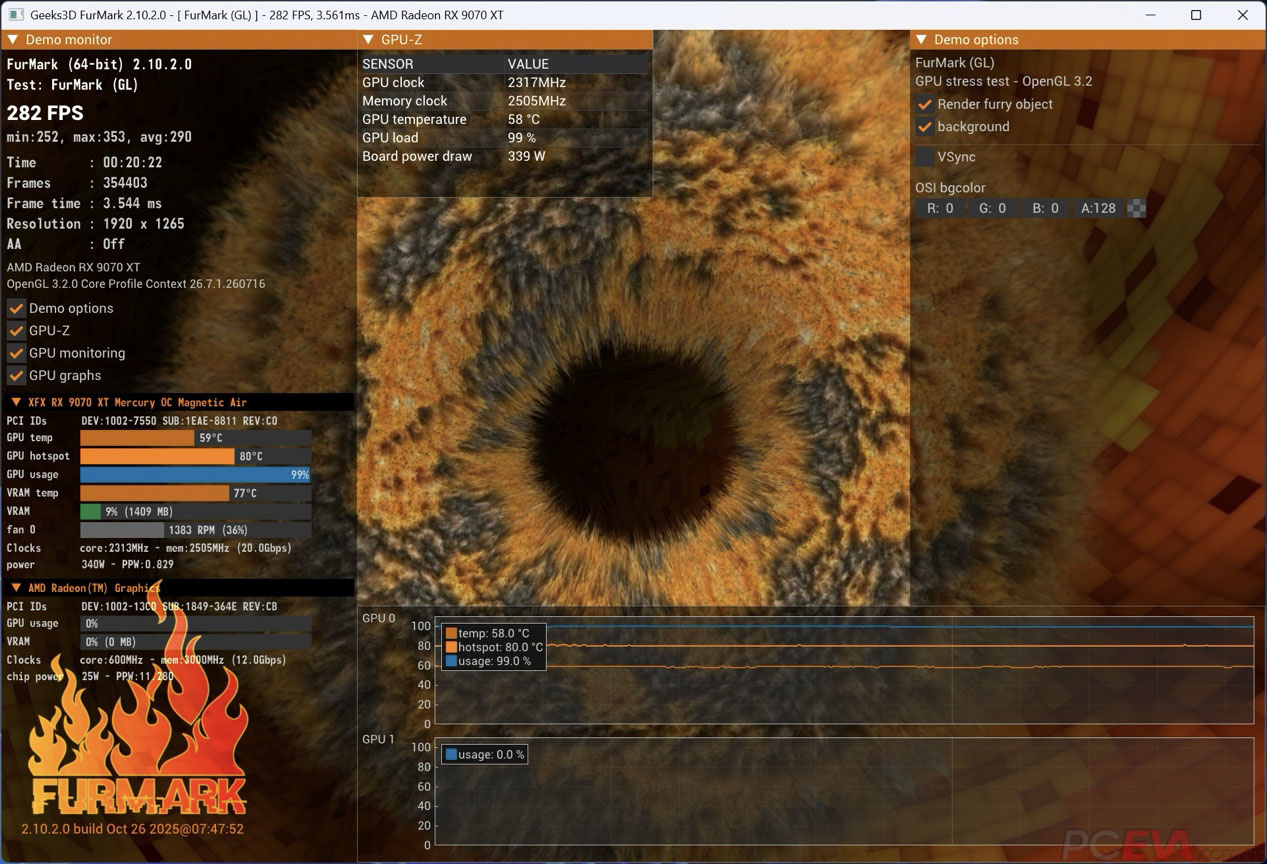The height and width of the screenshot is (864, 1267).
Task: Click the GPU load 99 % row
Action: [x=505, y=138]
